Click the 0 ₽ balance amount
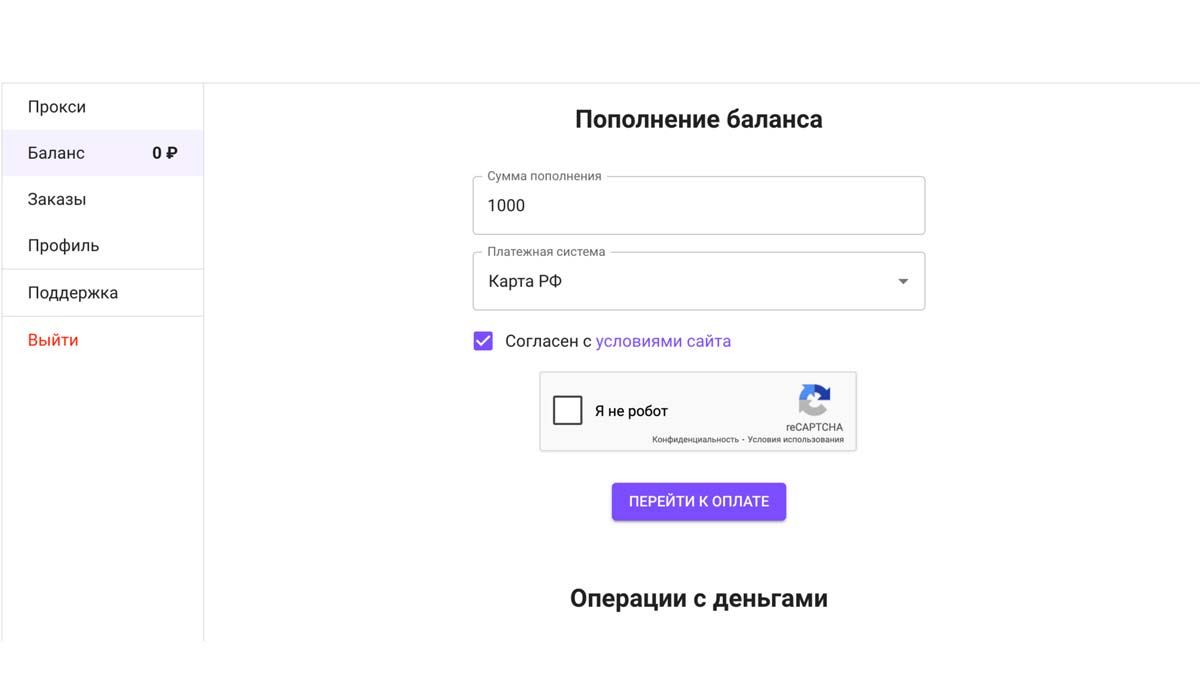1200x700 pixels. [165, 153]
